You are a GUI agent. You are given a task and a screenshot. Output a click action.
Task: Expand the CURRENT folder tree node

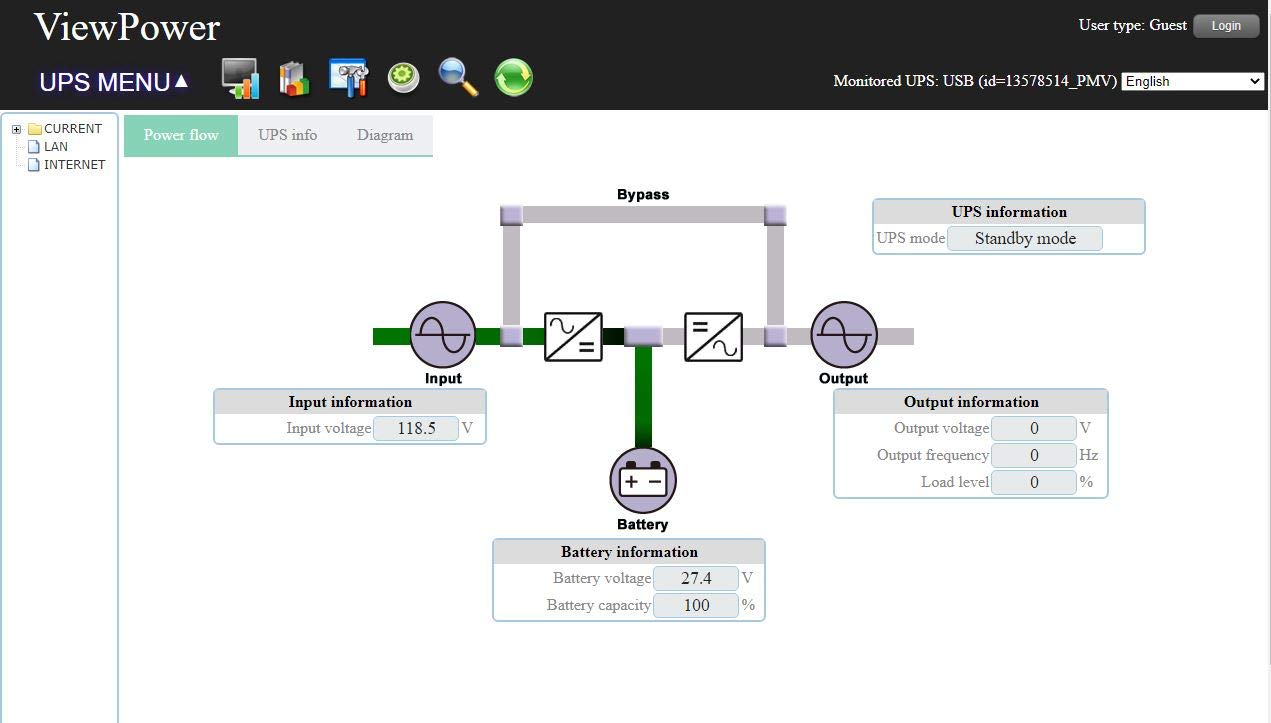tap(16, 129)
